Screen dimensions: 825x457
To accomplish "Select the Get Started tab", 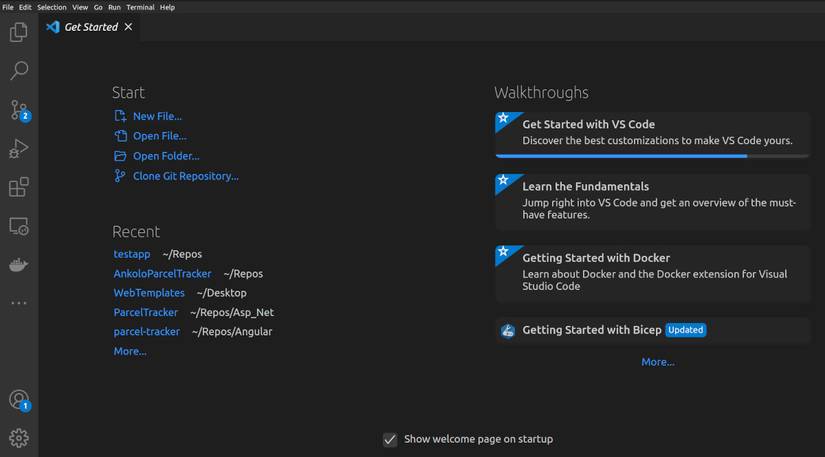I will 88,27.
